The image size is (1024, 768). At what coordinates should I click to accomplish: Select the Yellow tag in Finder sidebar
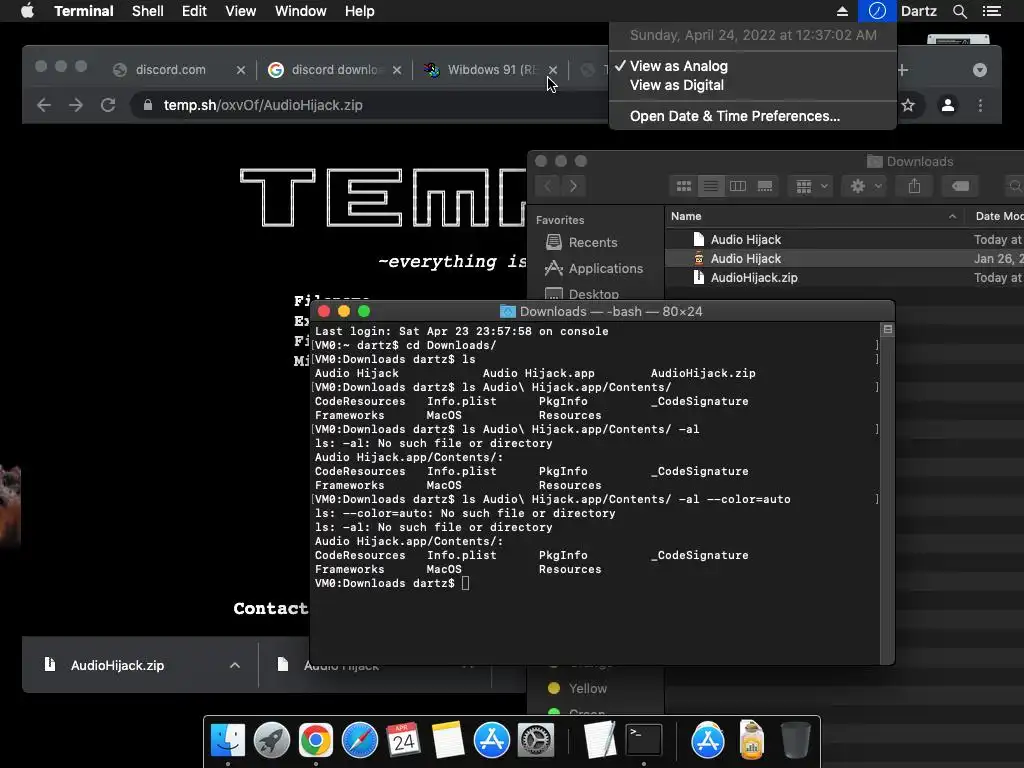pos(577,688)
